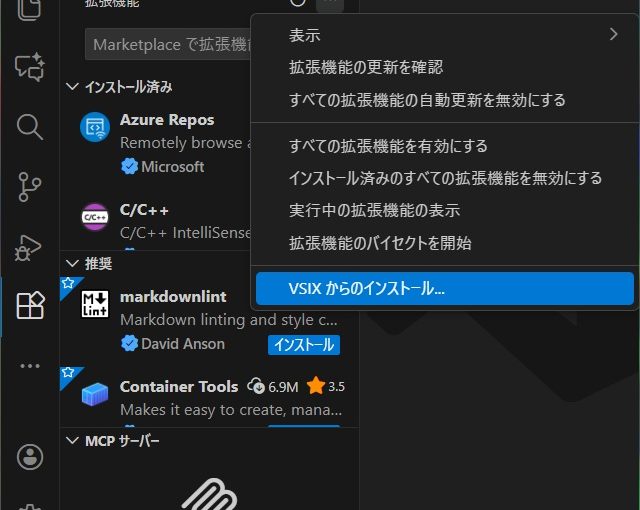Select 拡張機能のバイセクトを開始
The width and height of the screenshot is (640, 510).
tap(445, 243)
